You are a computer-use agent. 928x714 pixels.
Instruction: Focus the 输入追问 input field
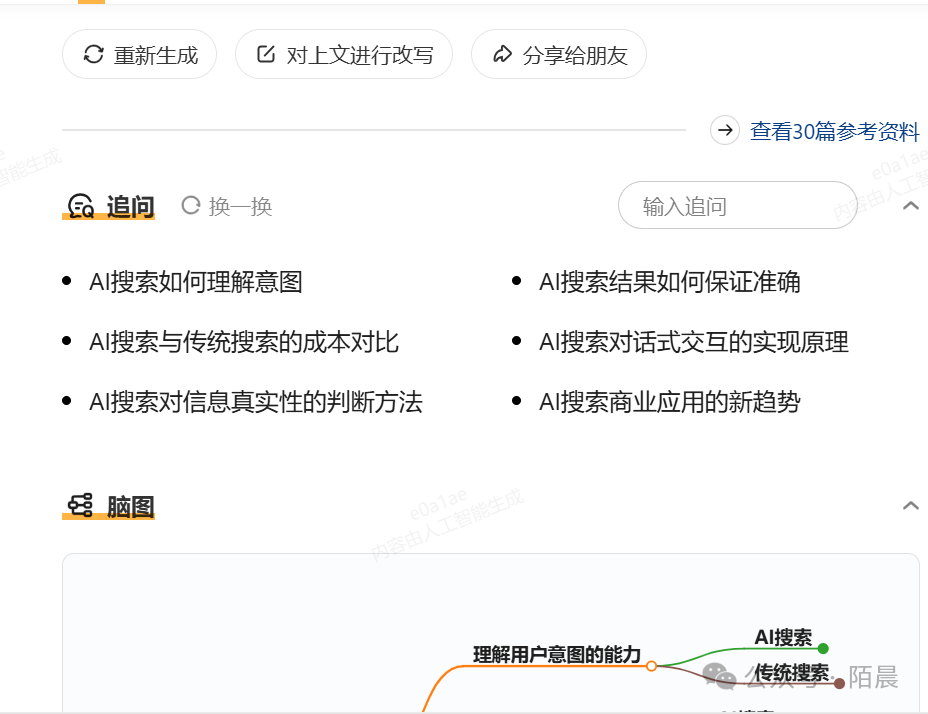coord(737,205)
